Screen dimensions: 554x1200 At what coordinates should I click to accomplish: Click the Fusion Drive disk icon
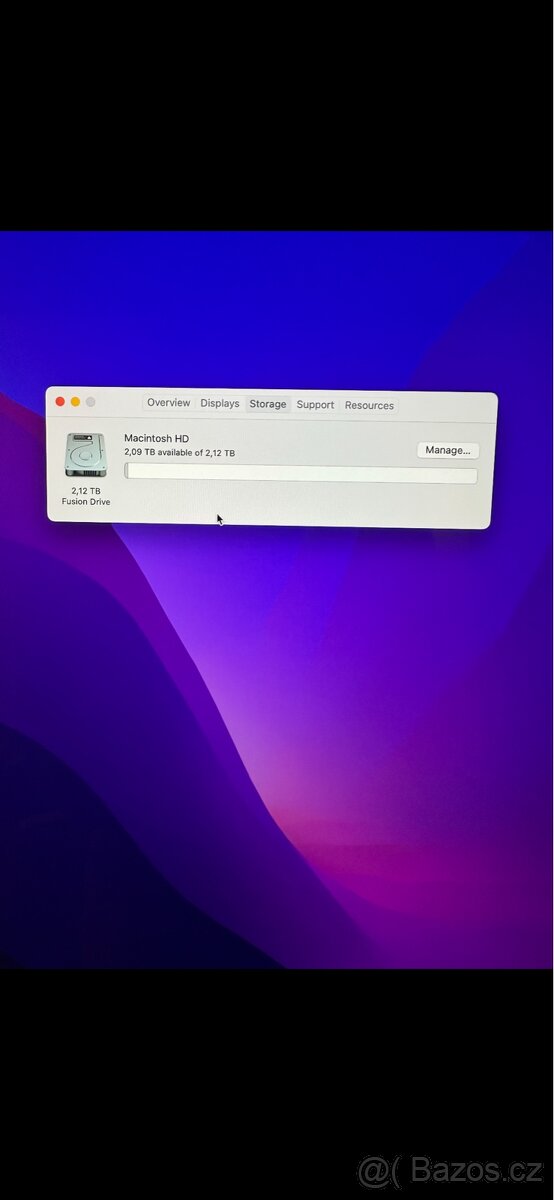coord(85,455)
